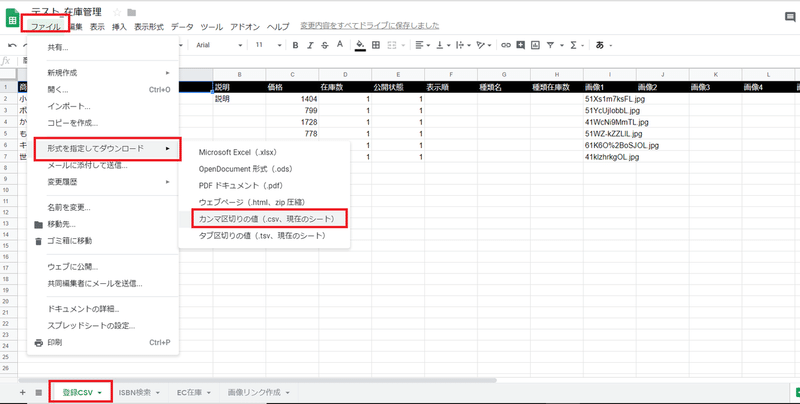Image resolution: width=800 pixels, height=404 pixels.
Task: Select カンマ区切りの値 (.csv) download option
Action: coord(269,218)
